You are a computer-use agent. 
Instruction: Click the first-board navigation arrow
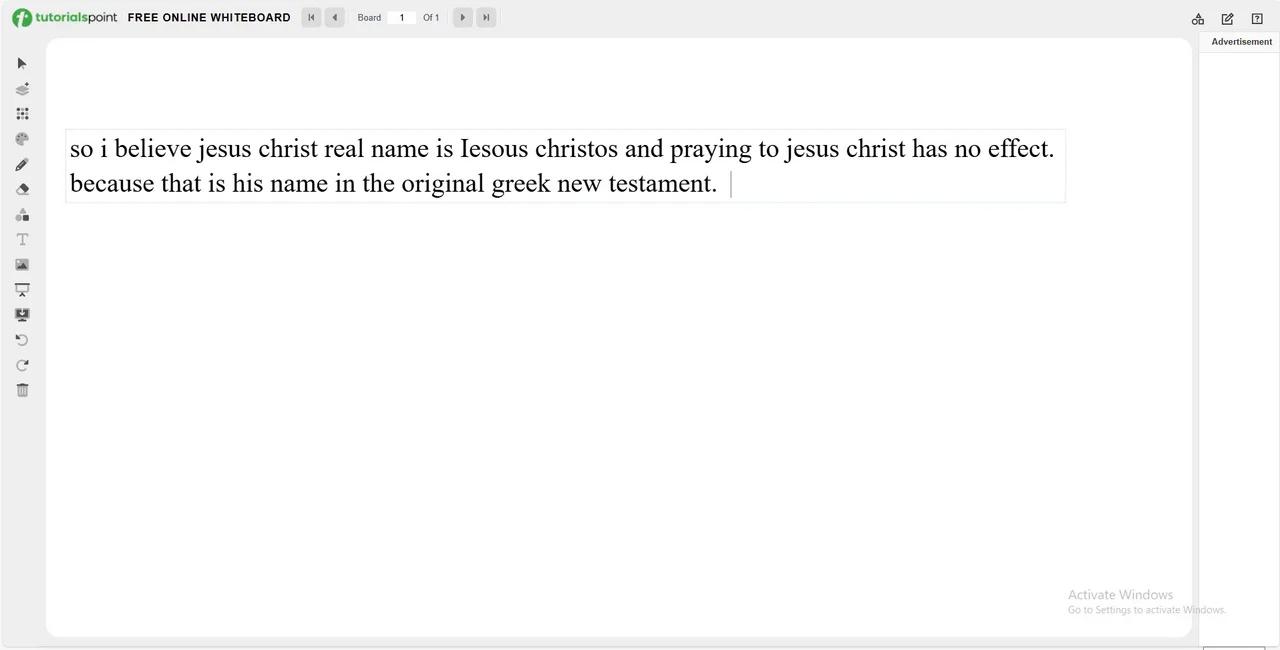click(311, 17)
